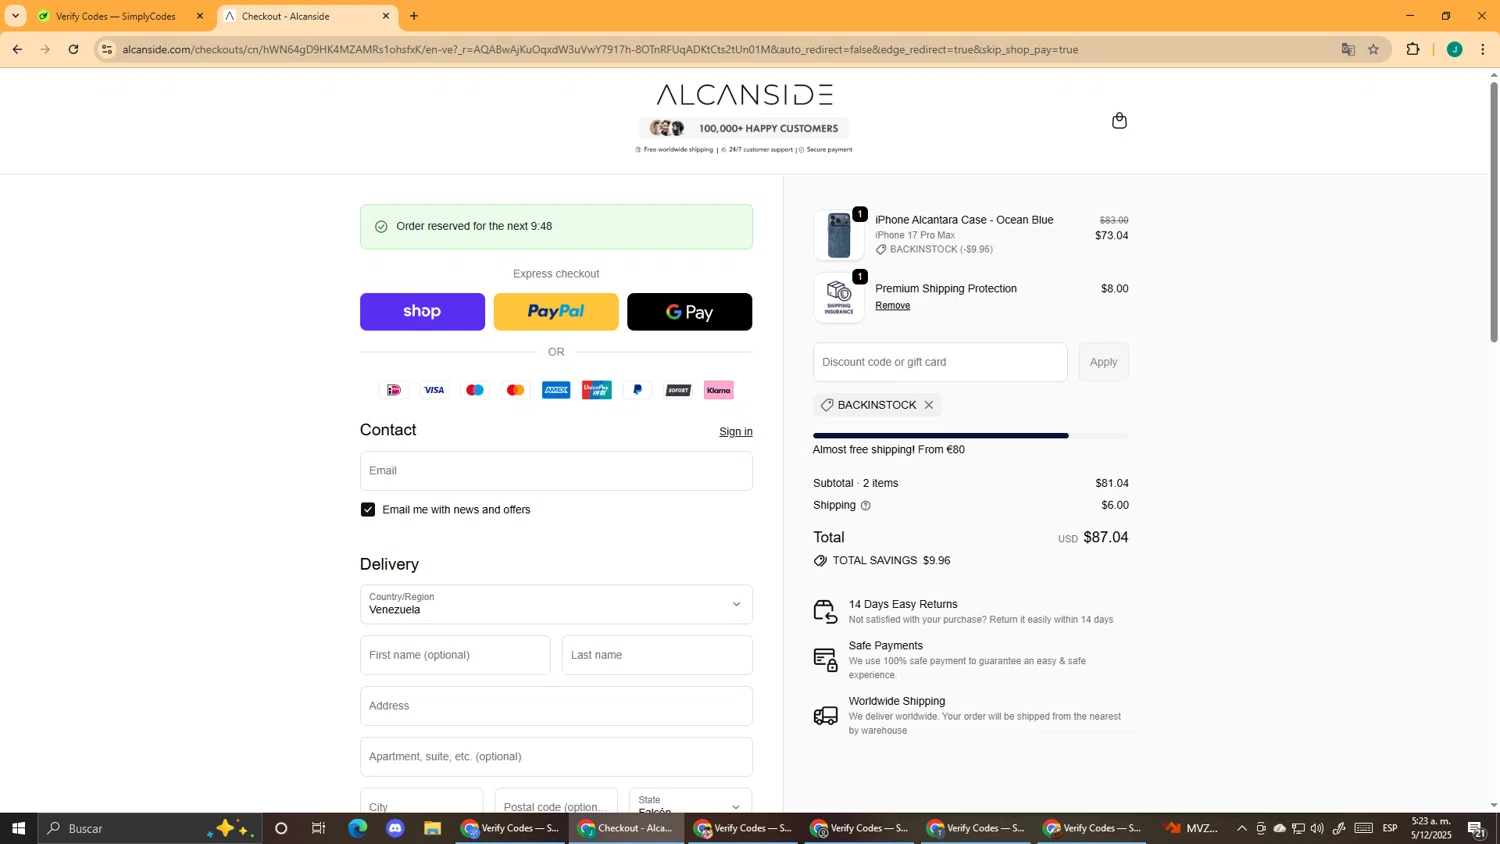Image resolution: width=1500 pixels, height=844 pixels.
Task: Focus the Address field
Action: 556,706
